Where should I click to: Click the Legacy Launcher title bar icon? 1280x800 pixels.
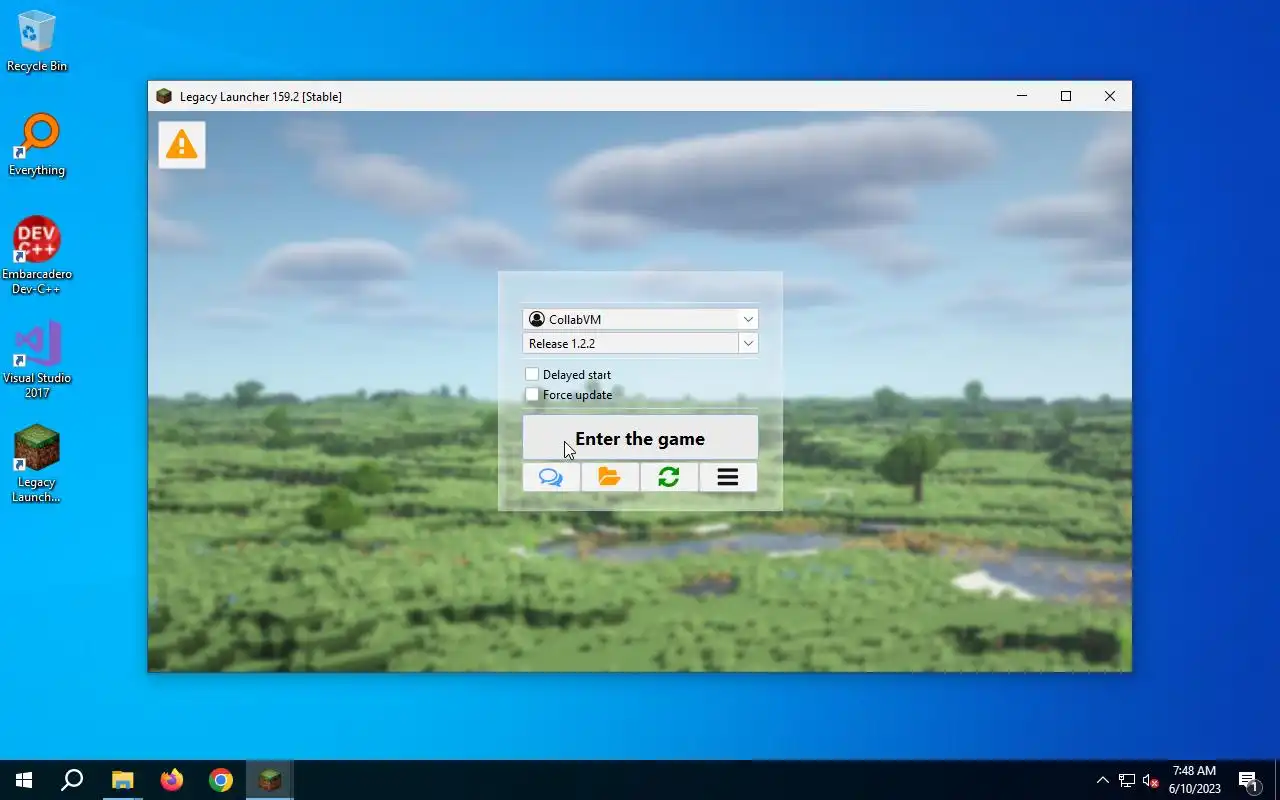tap(164, 96)
